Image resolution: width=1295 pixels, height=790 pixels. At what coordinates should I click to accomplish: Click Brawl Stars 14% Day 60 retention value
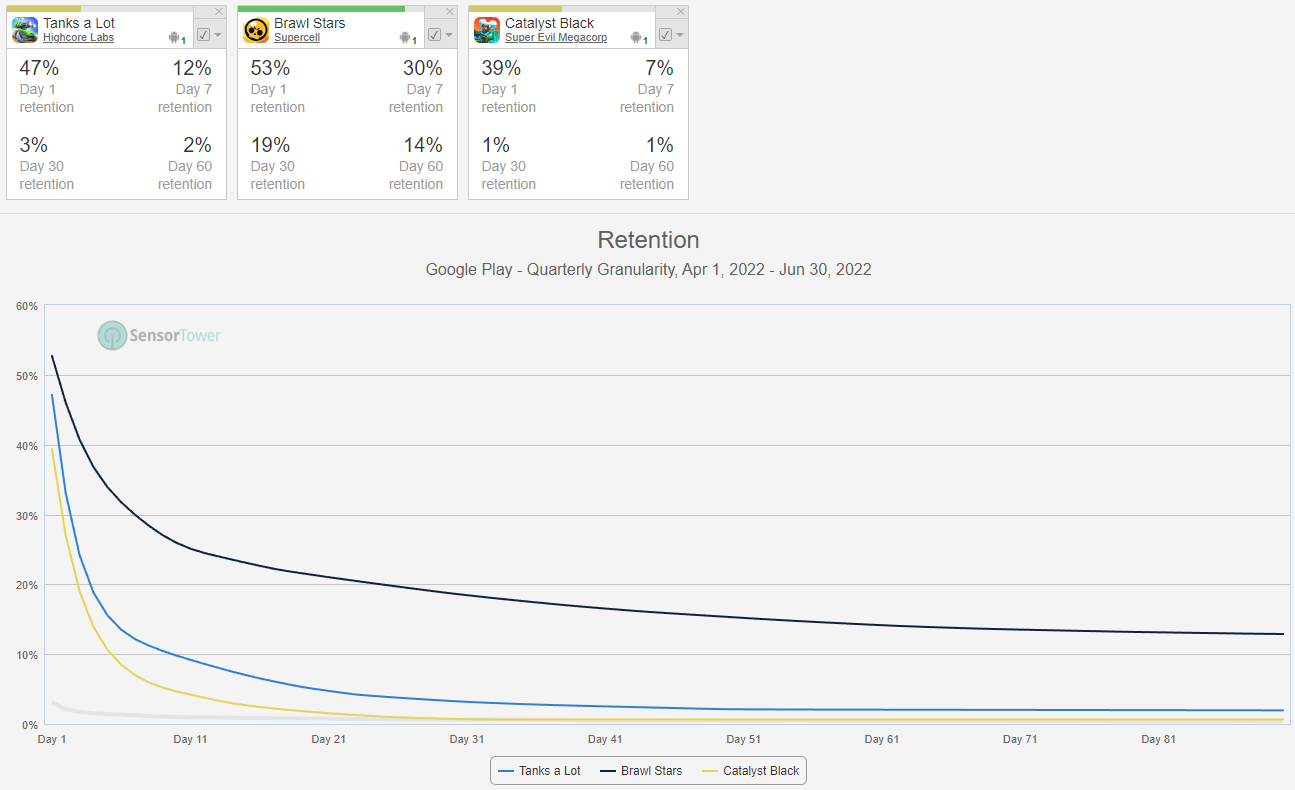tap(423, 145)
